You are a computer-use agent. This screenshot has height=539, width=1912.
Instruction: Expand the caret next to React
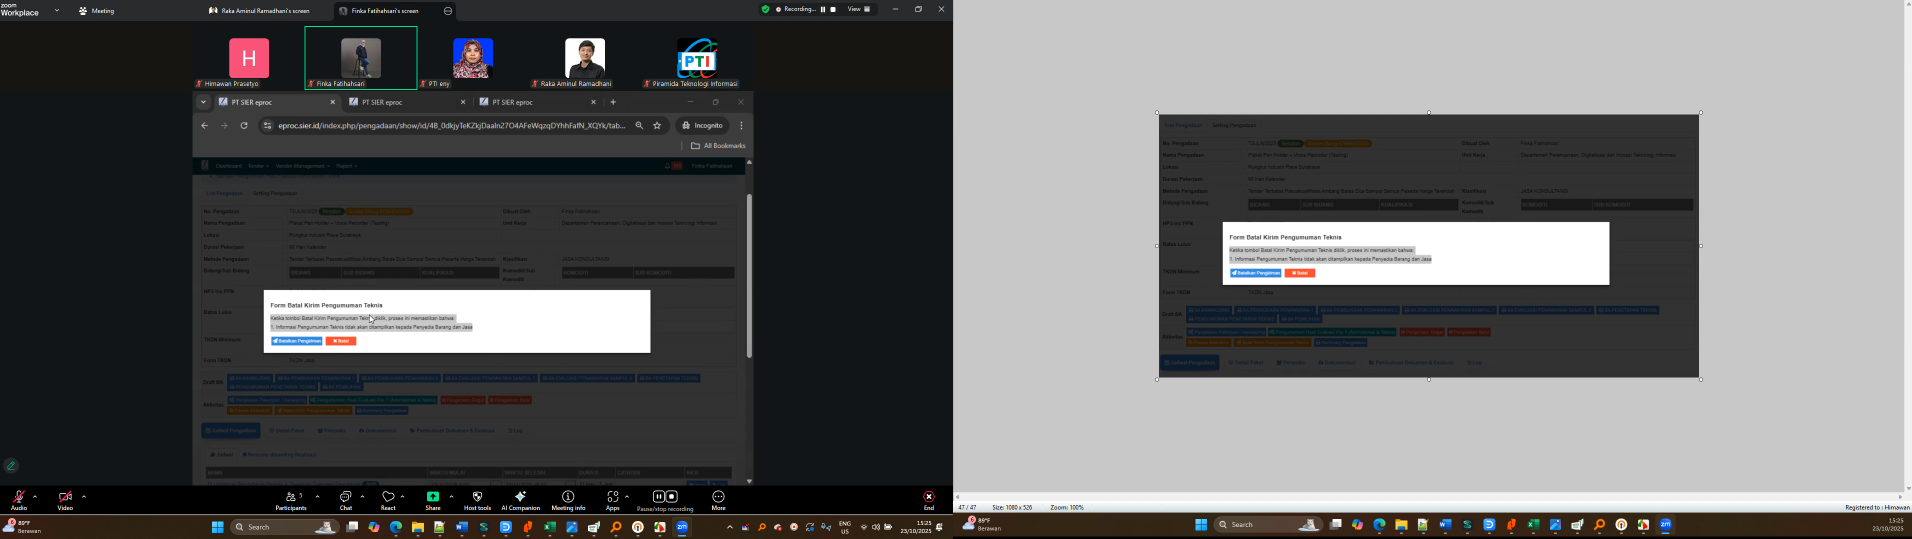[x=403, y=496]
